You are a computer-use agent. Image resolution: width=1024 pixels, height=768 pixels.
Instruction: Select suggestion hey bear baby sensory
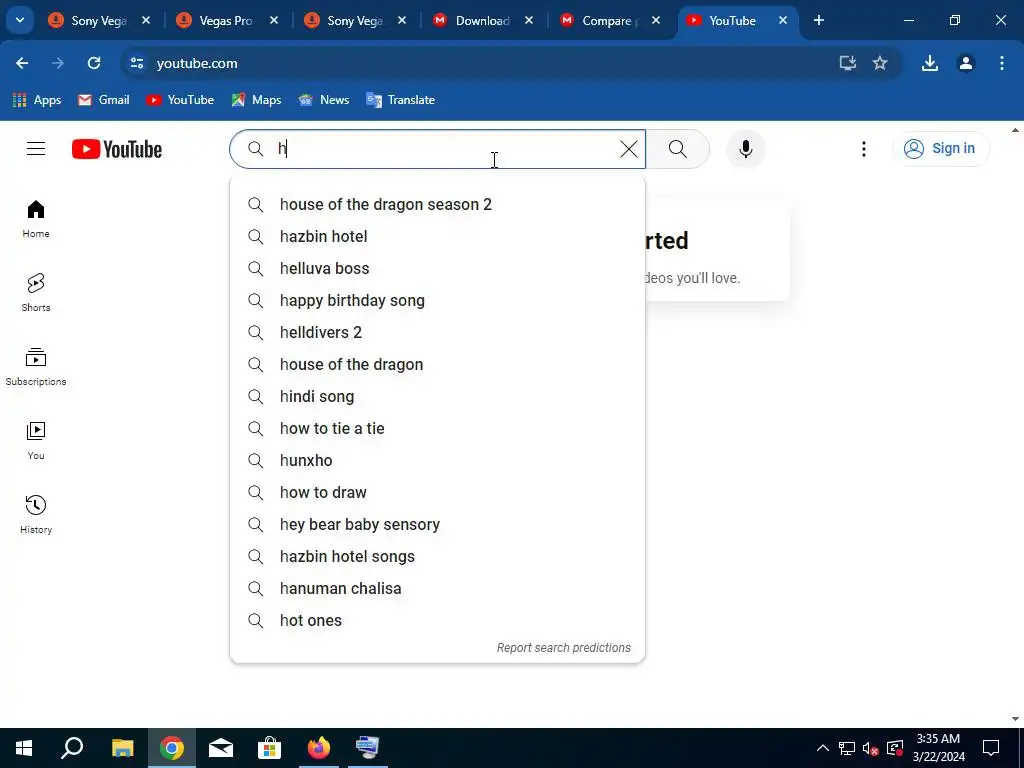(437, 524)
